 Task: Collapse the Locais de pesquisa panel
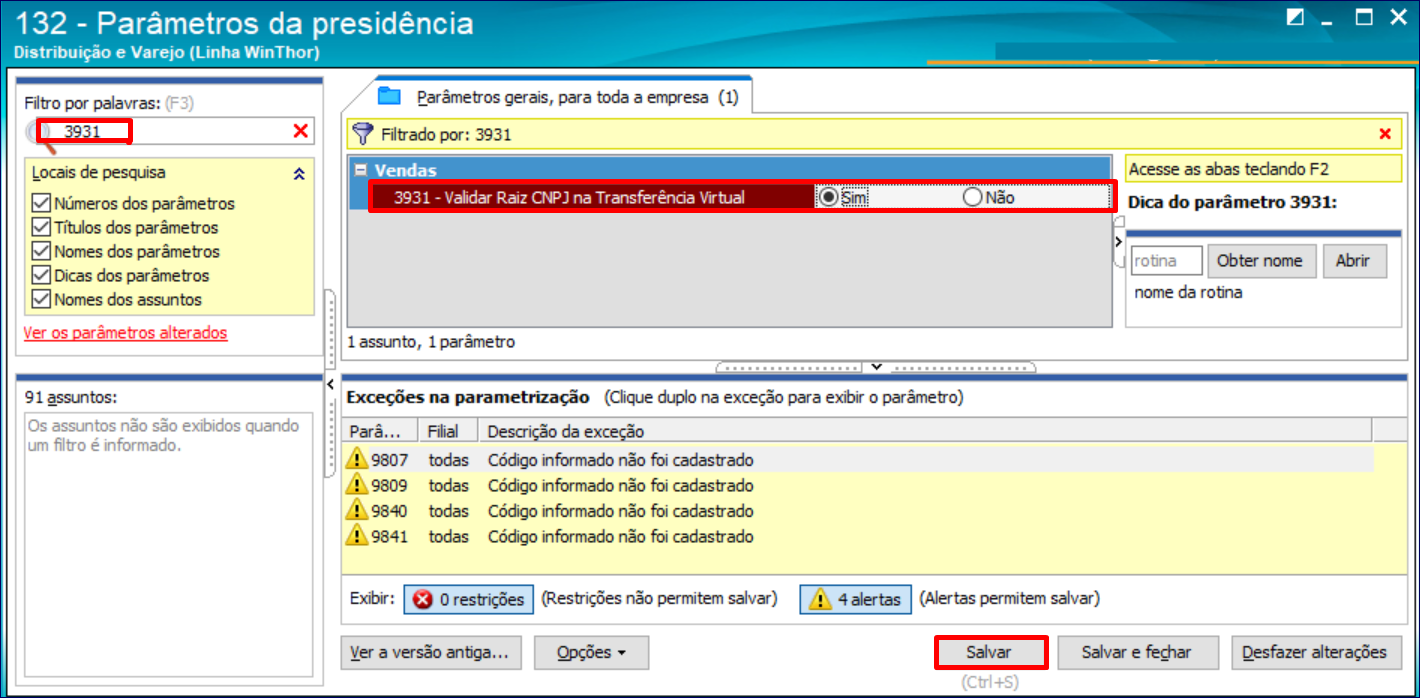tap(298, 173)
